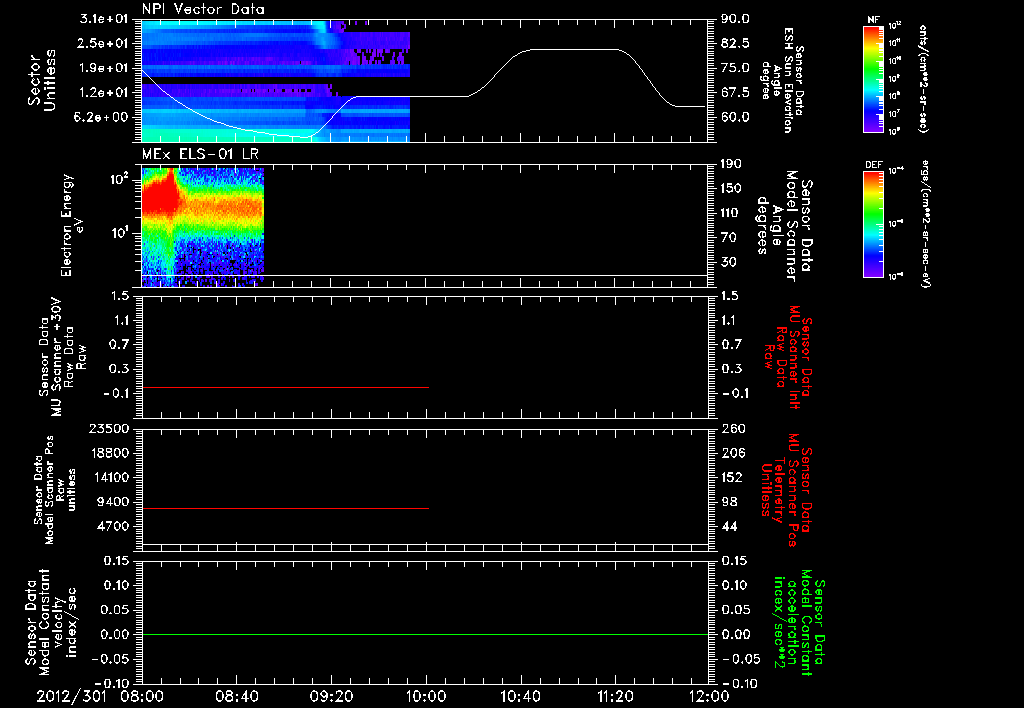Click the '67.5' sun elevation tick
Screen dimensions: 1024x708
pos(735,93)
